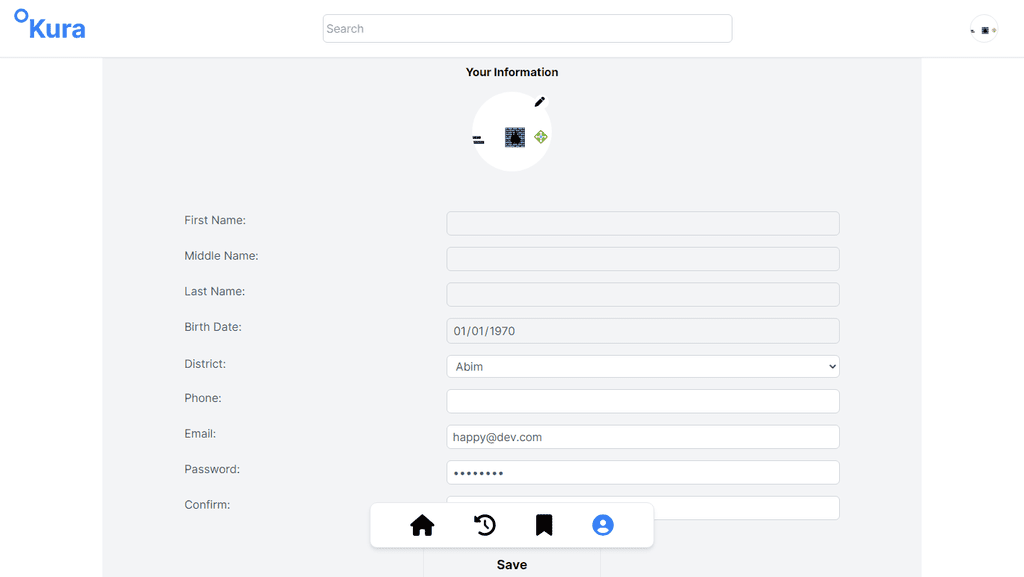This screenshot has height=577, width=1024.
Task: Click the 'Your Information' heading
Action: click(x=512, y=72)
